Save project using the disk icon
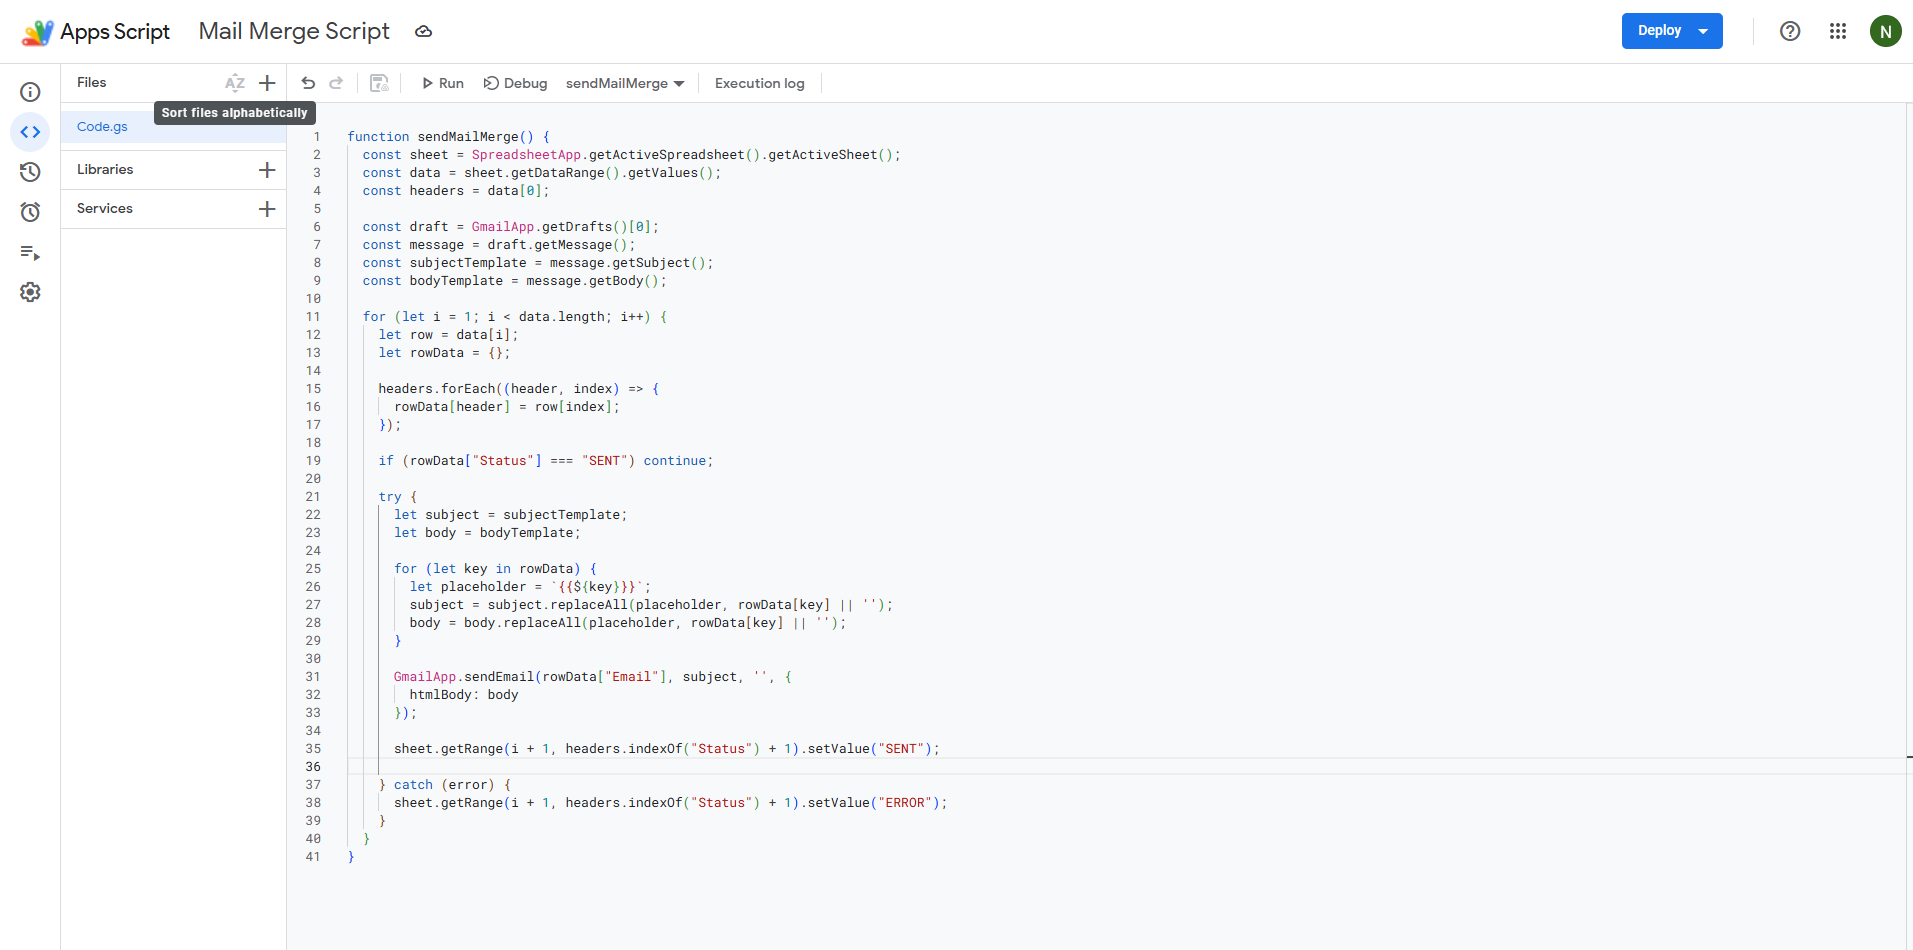Screen dimensions: 1913x950 [x=379, y=83]
